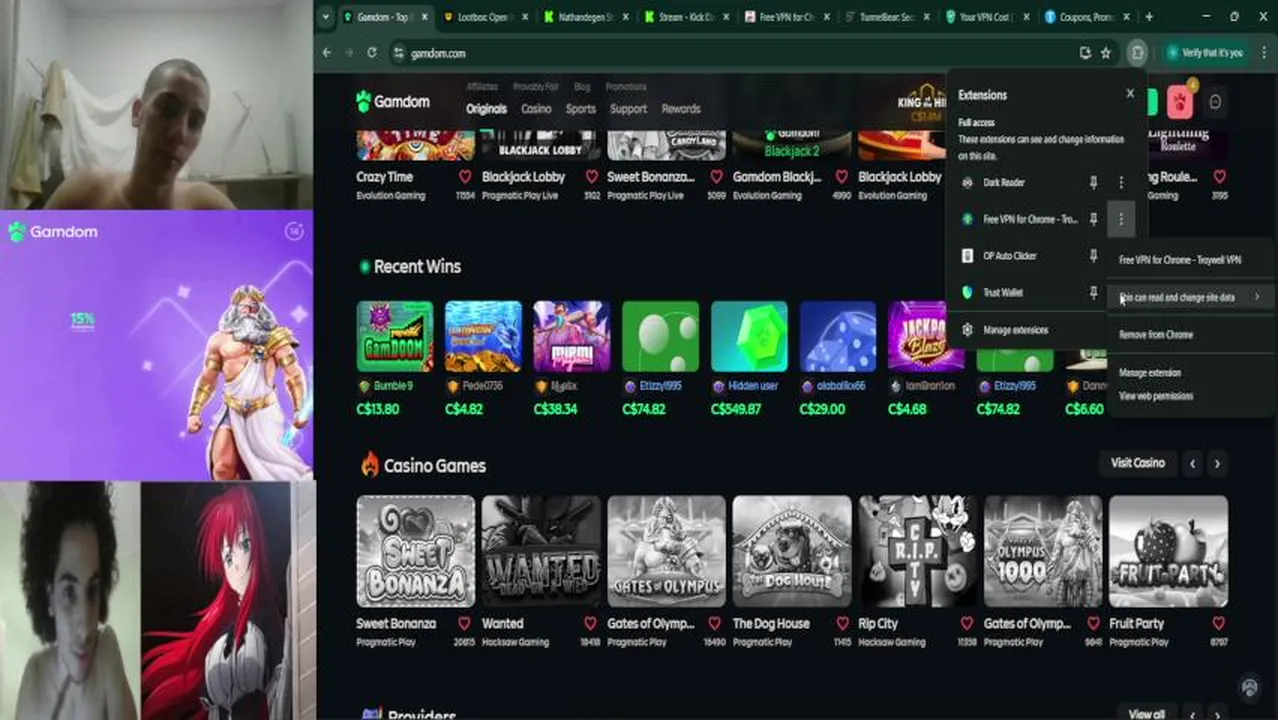
Task: Show next Providers with right arrow
Action: tap(1217, 714)
